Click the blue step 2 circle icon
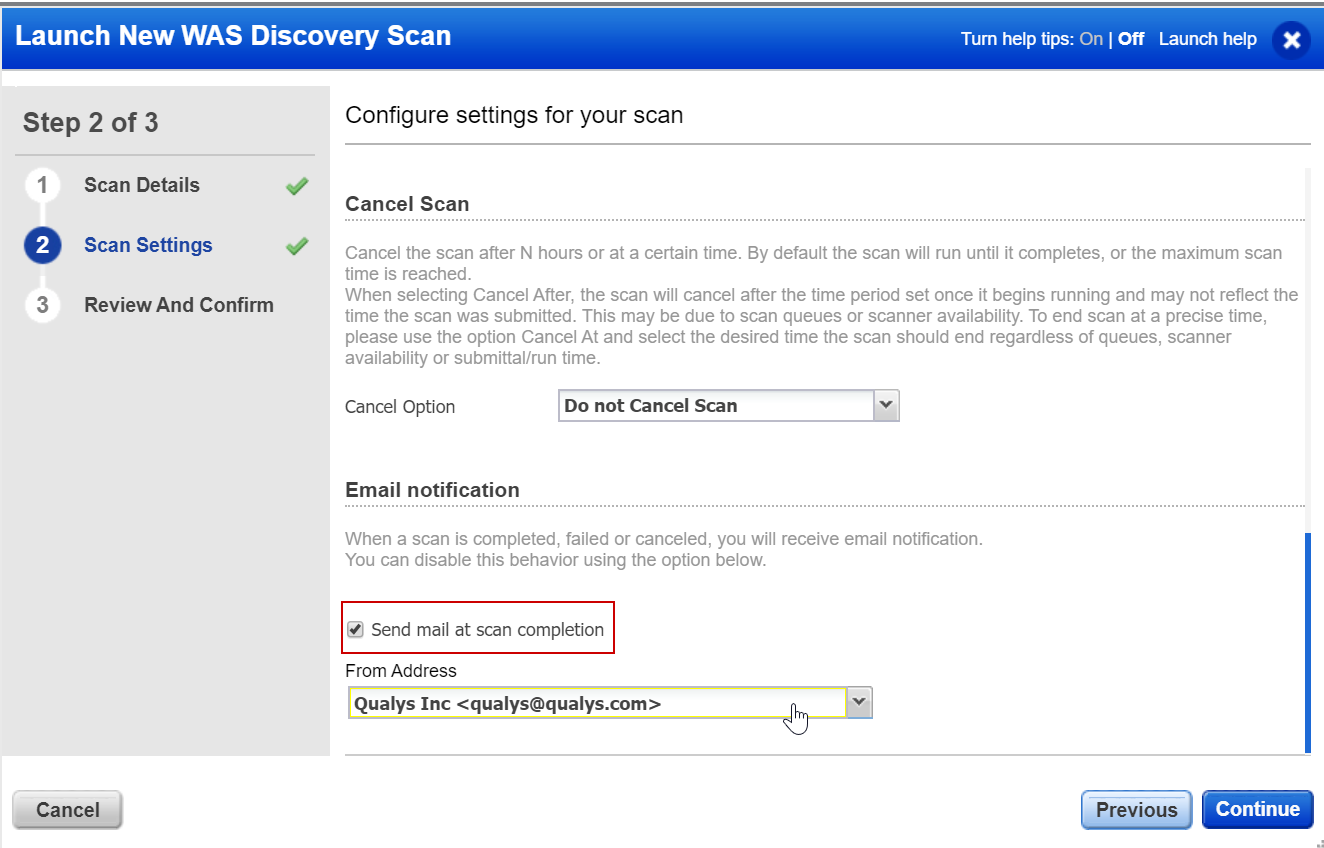Image resolution: width=1324 pixels, height=848 pixels. click(42, 245)
